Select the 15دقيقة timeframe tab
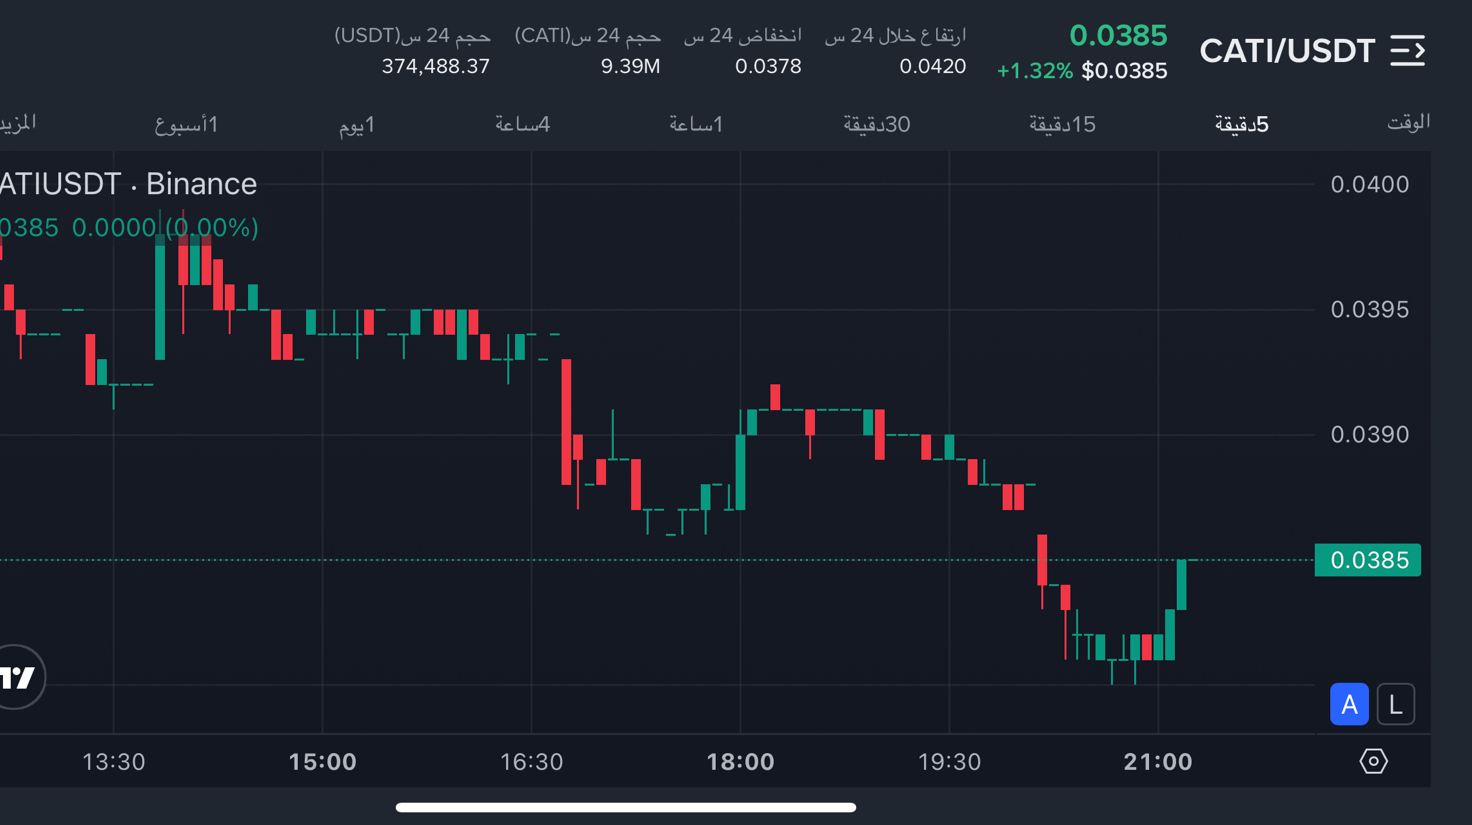Screen dimensions: 1472x825 tap(1062, 124)
